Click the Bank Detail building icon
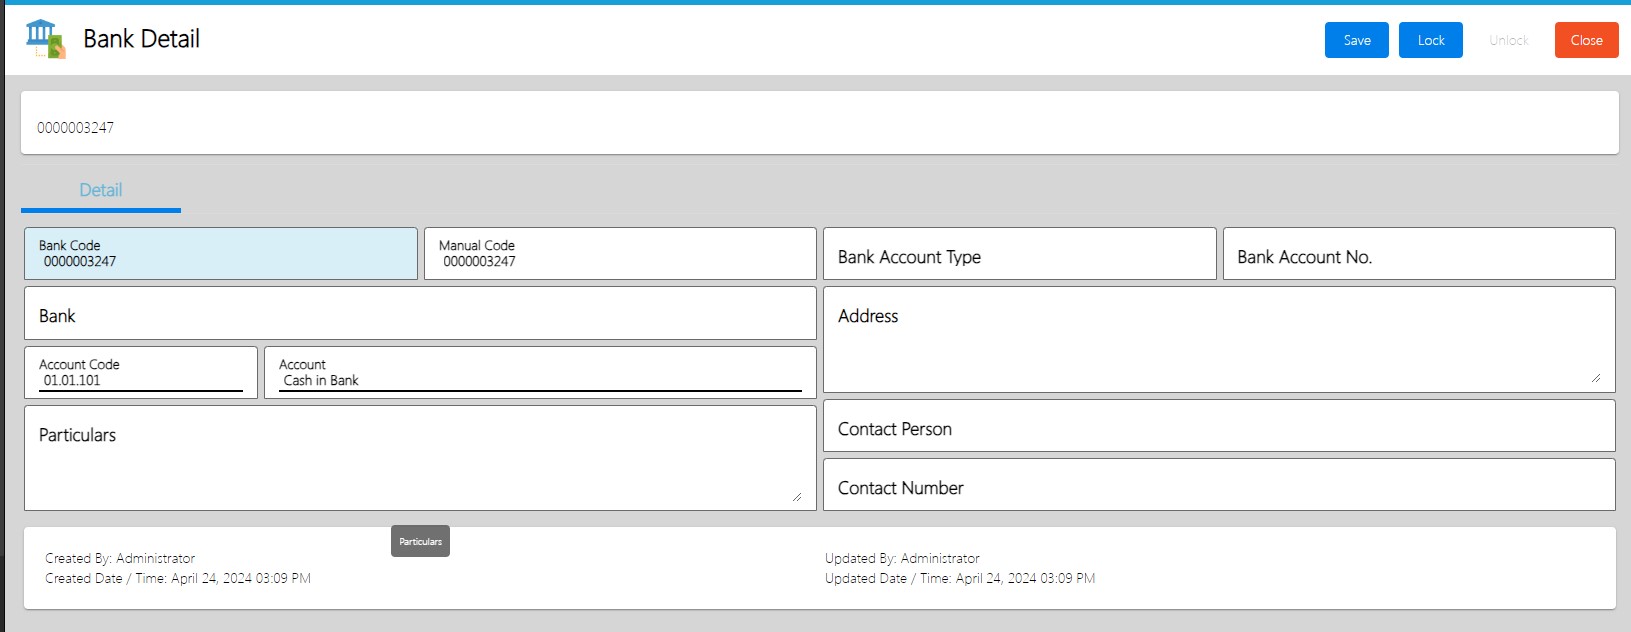 click(x=45, y=39)
